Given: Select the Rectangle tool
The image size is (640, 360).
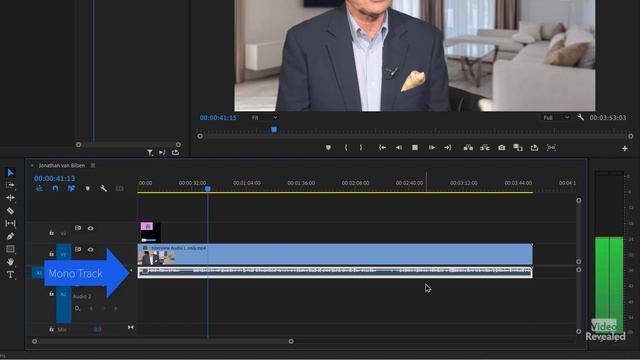Looking at the screenshot, I should (x=10, y=249).
